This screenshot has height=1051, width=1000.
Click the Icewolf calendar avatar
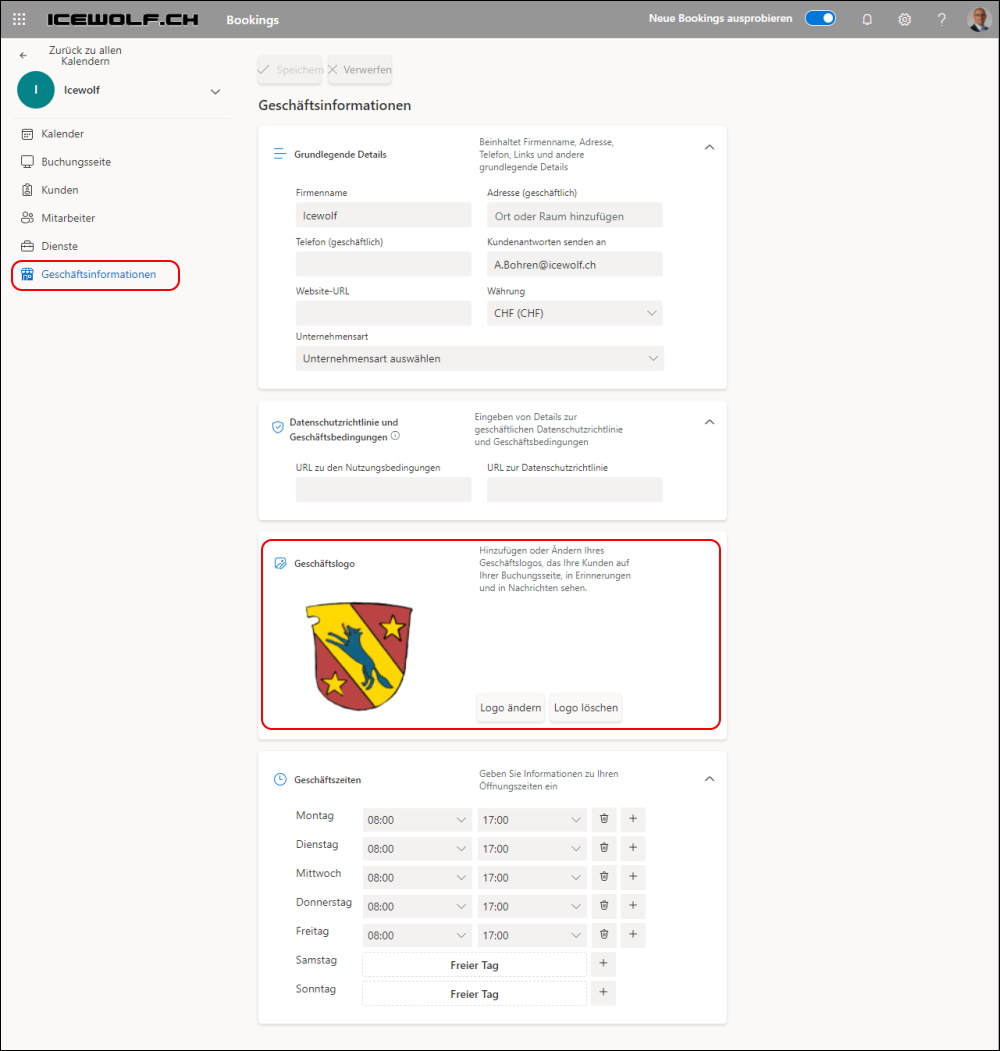coord(36,90)
